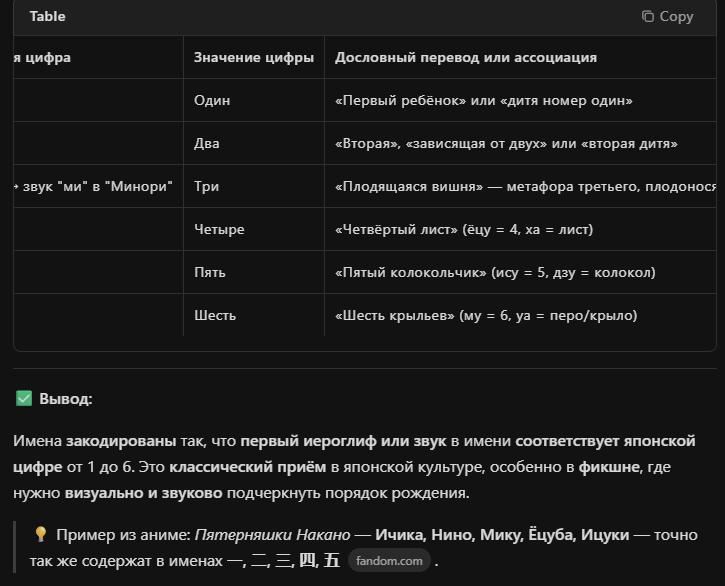Click the Шесть cell in the table

(215, 315)
